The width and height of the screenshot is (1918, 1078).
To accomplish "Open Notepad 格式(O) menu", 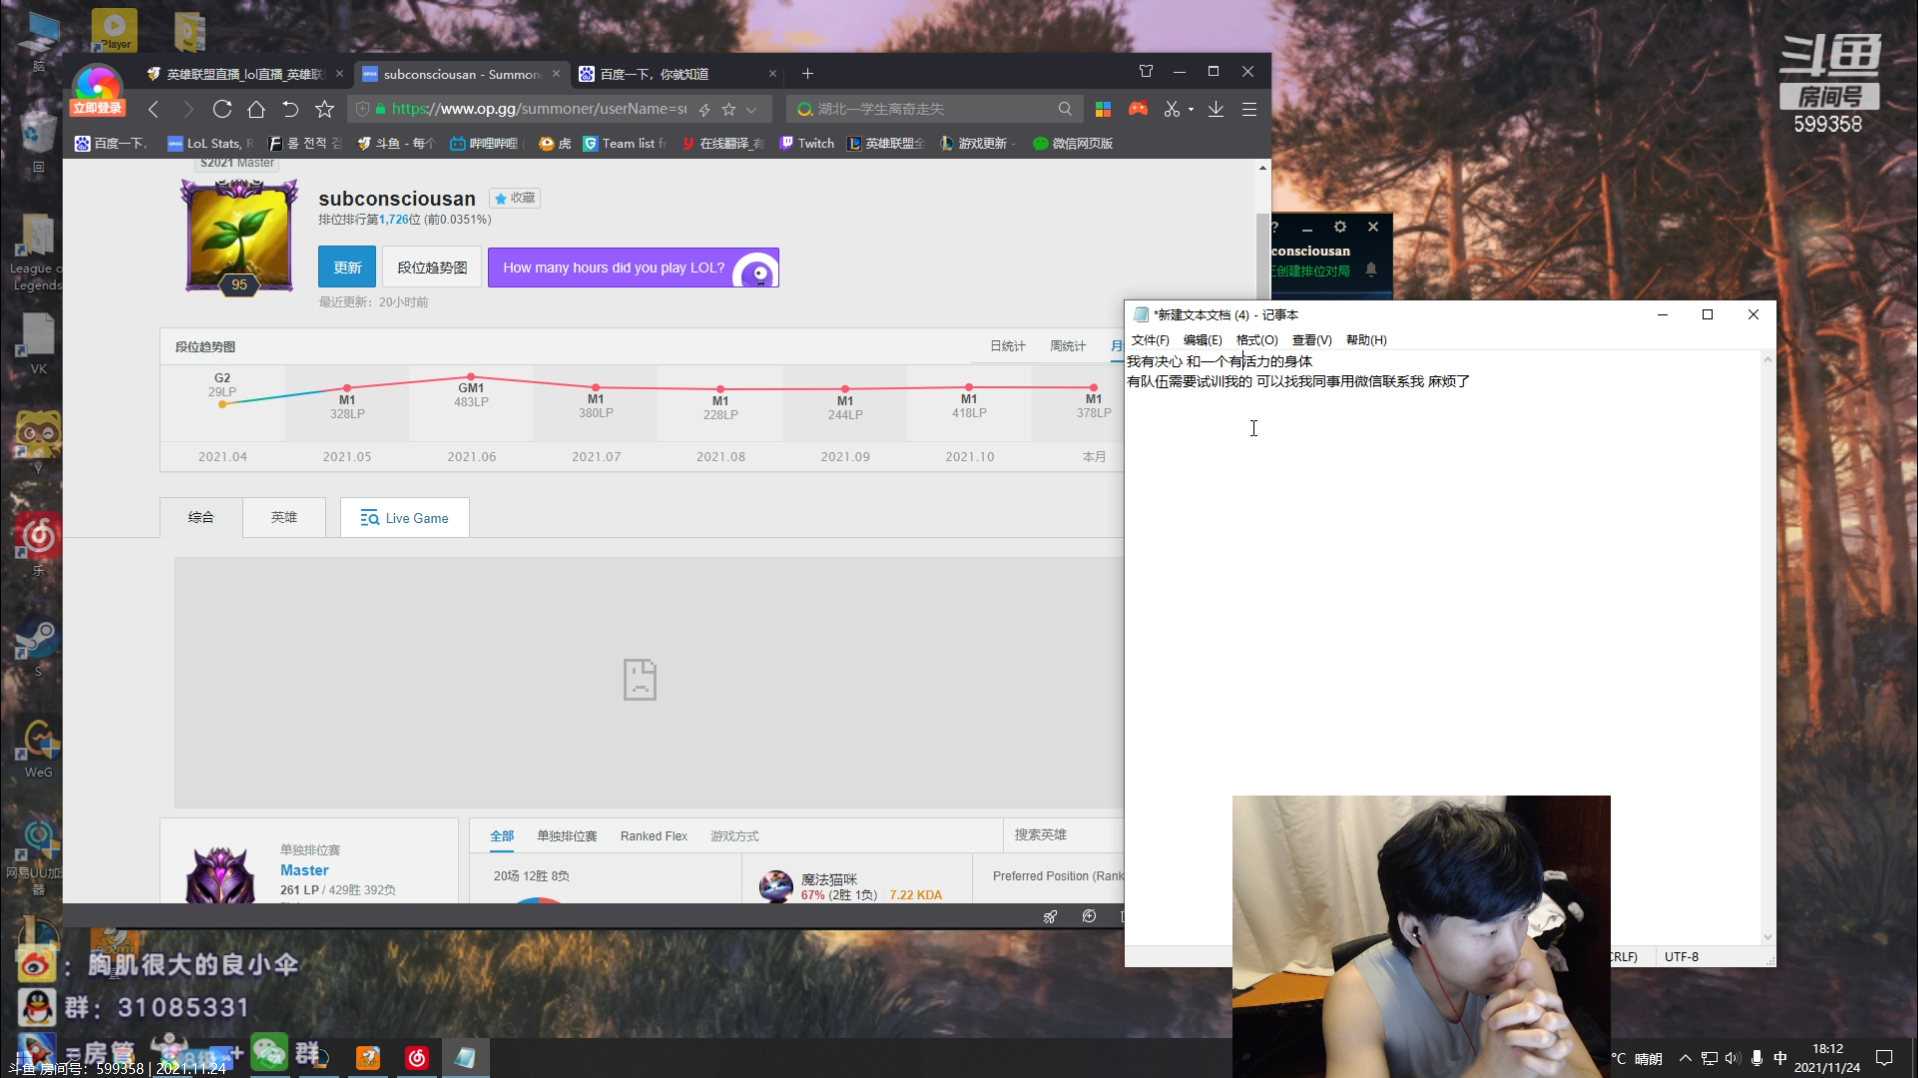I will click(1256, 340).
